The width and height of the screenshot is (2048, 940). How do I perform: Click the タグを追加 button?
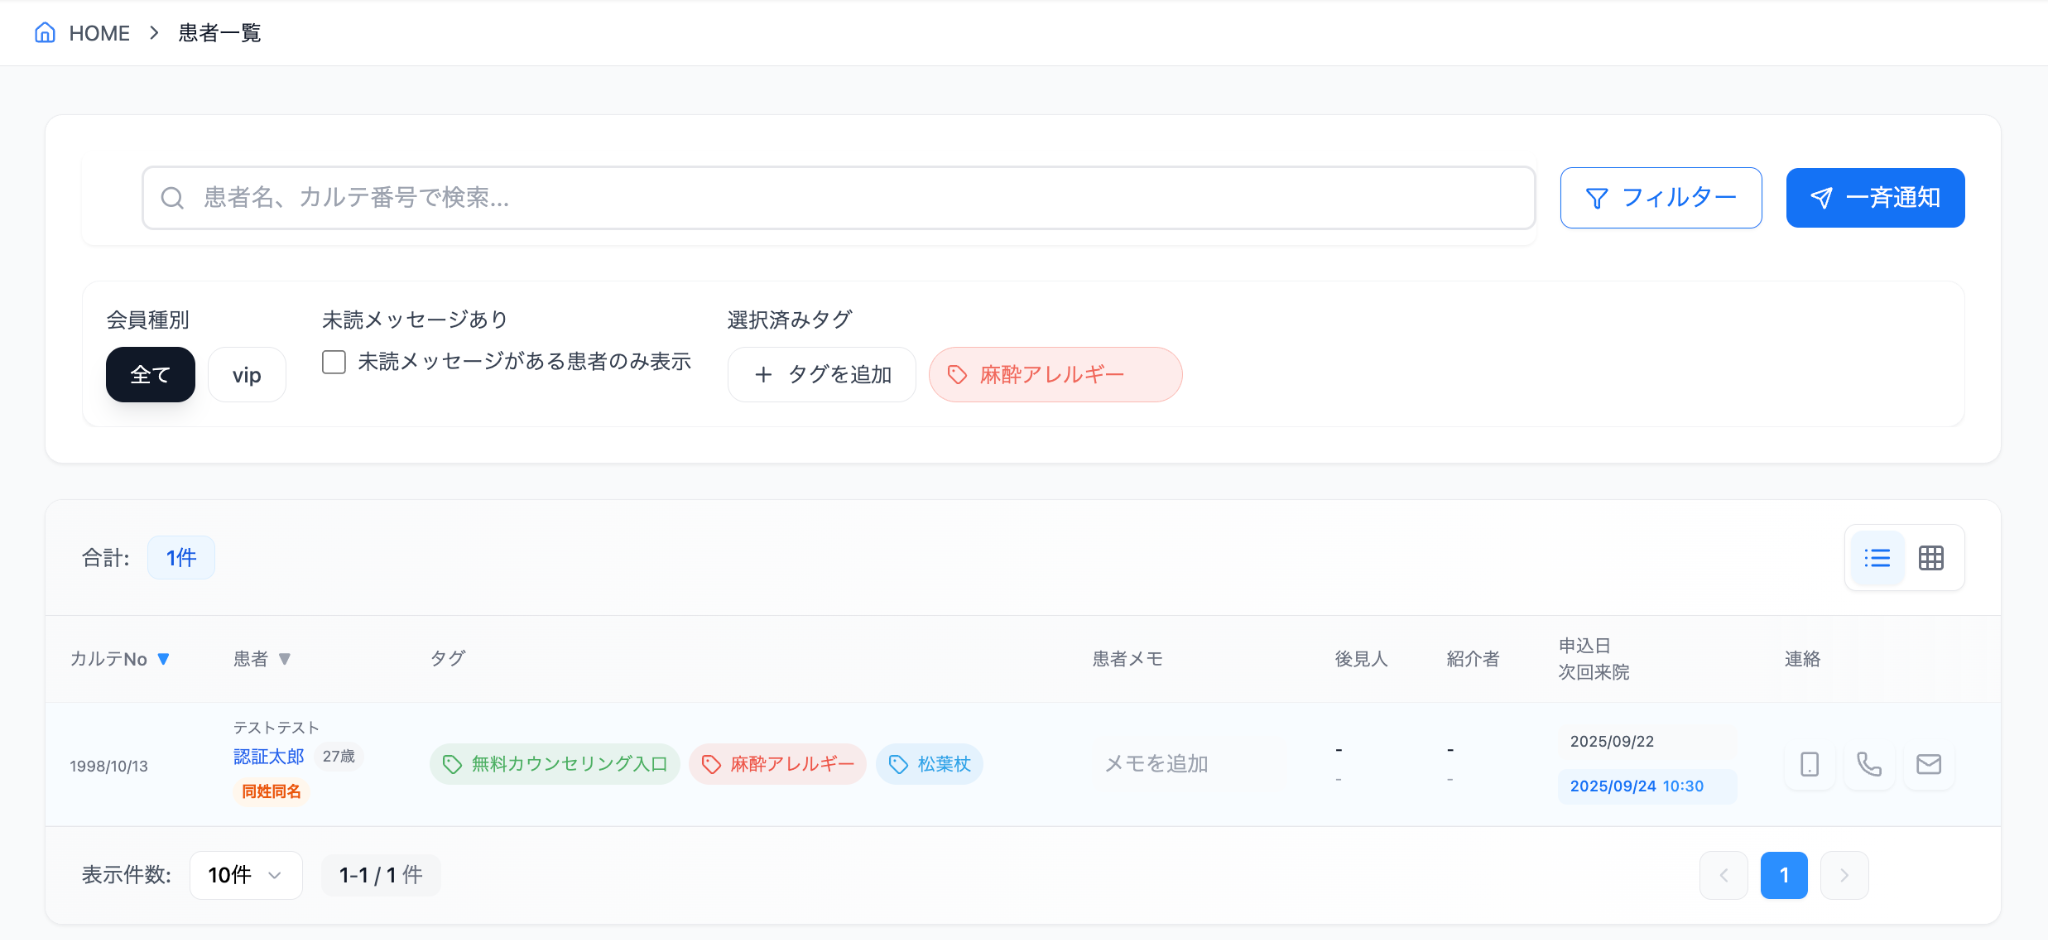coord(821,374)
